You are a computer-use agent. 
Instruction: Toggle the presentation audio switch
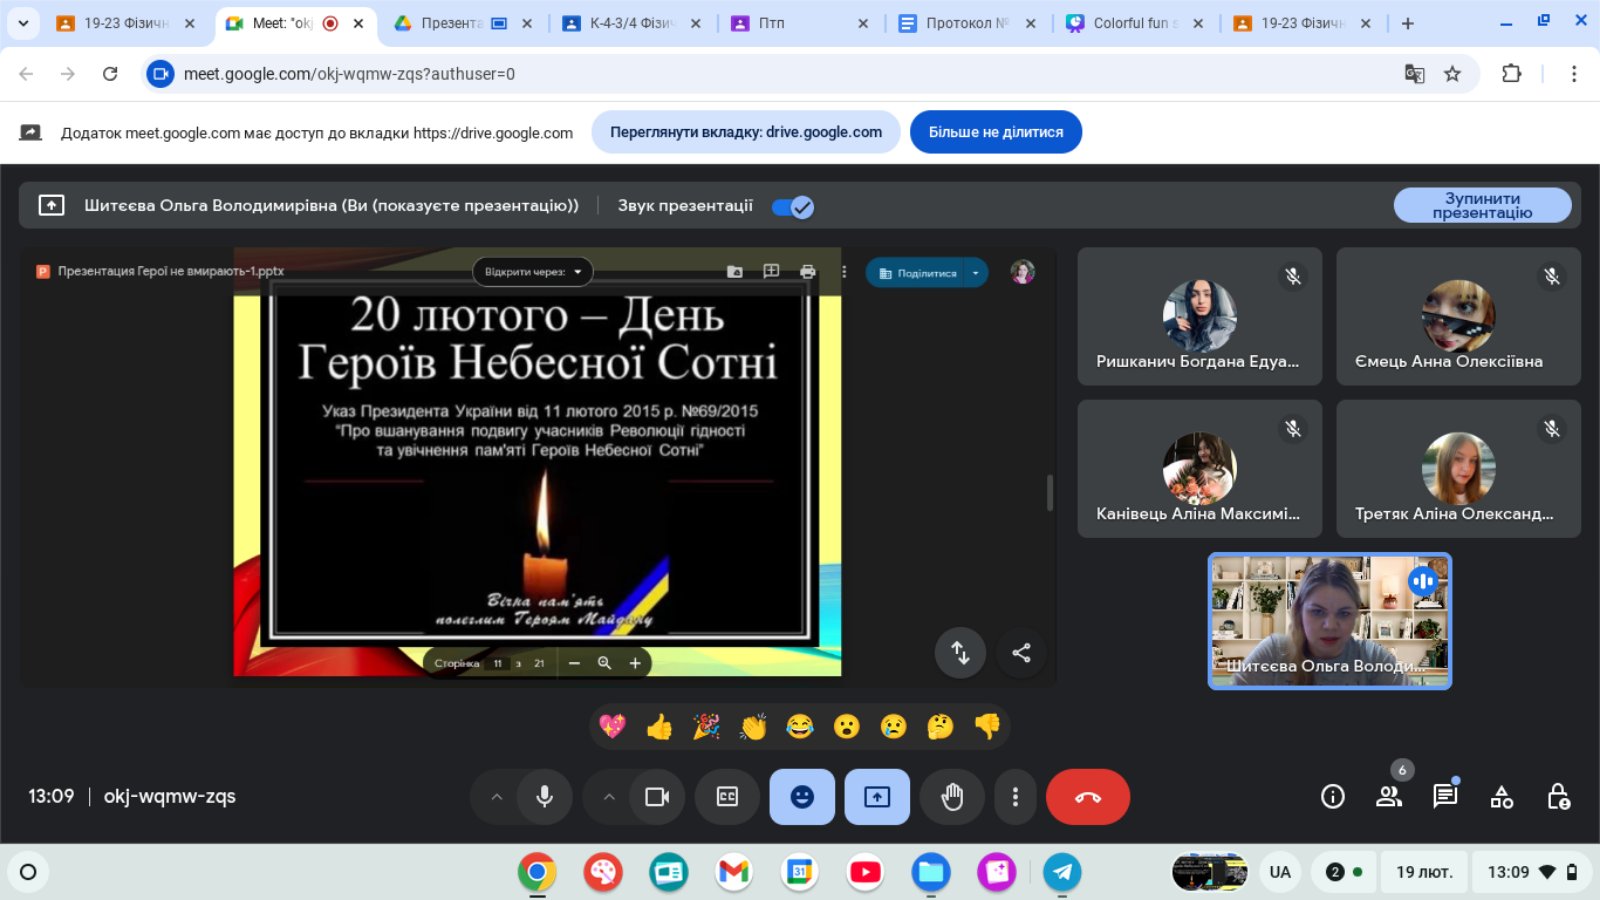click(x=793, y=207)
